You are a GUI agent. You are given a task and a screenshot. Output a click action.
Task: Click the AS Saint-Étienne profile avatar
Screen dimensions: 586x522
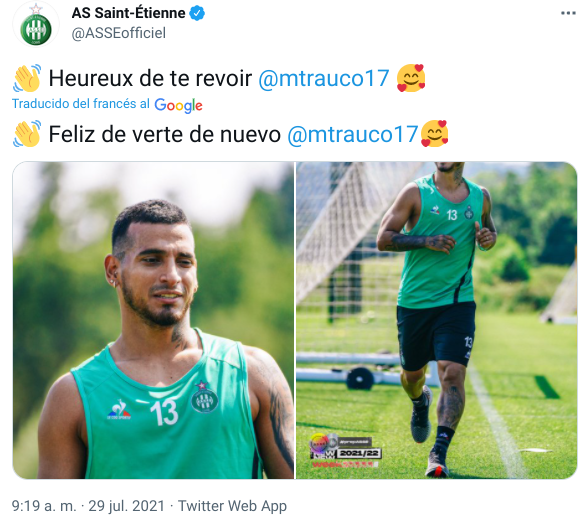(36, 25)
